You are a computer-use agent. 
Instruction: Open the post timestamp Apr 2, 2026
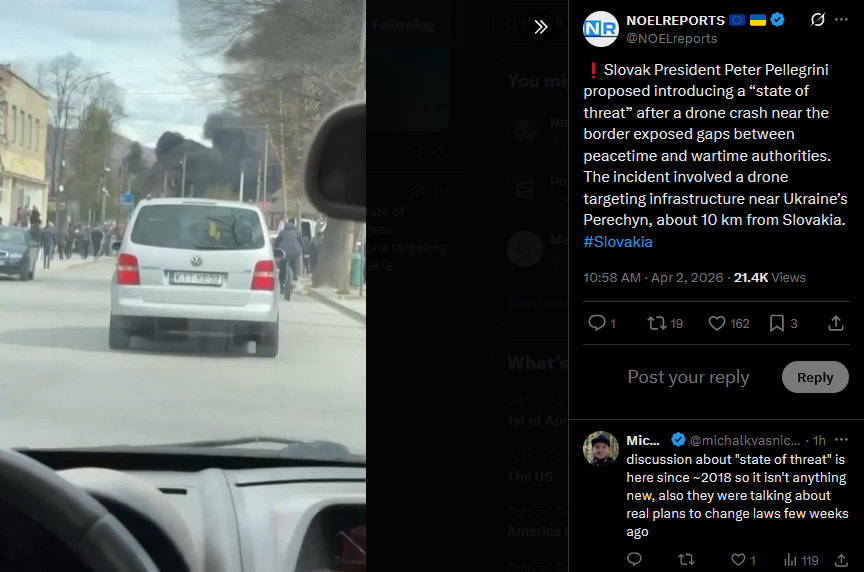pyautogui.click(x=653, y=278)
